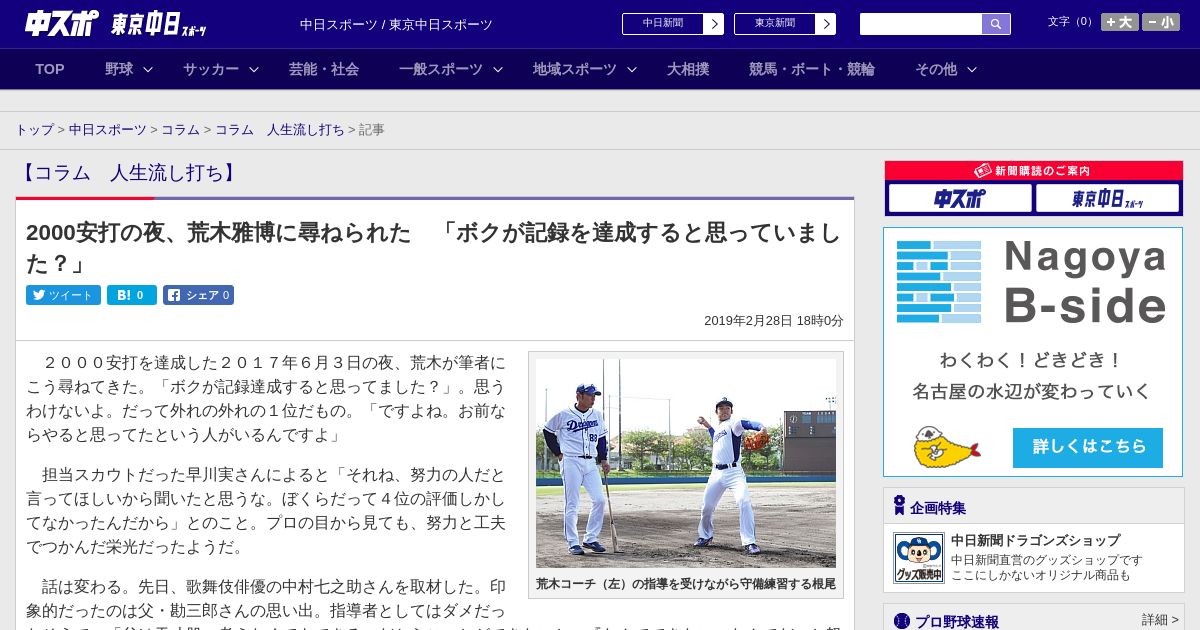The image size is (1200, 630).
Task: Expand the 一般スポーツ dropdown chevron
Action: [x=498, y=69]
